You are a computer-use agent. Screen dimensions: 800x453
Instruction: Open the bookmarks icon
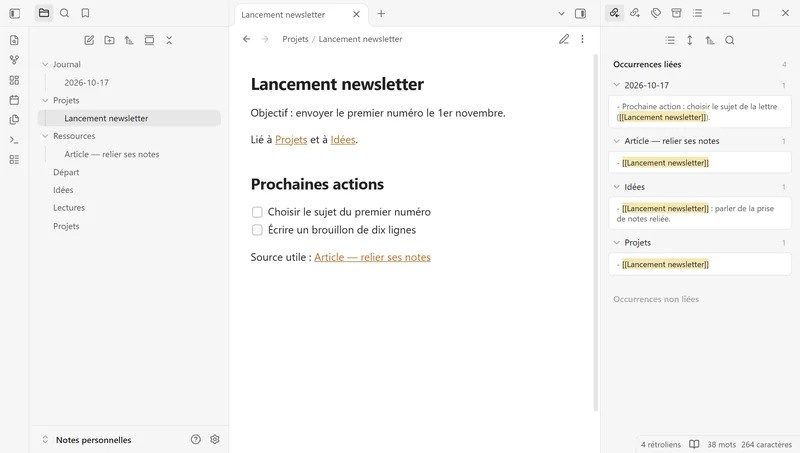pos(85,13)
